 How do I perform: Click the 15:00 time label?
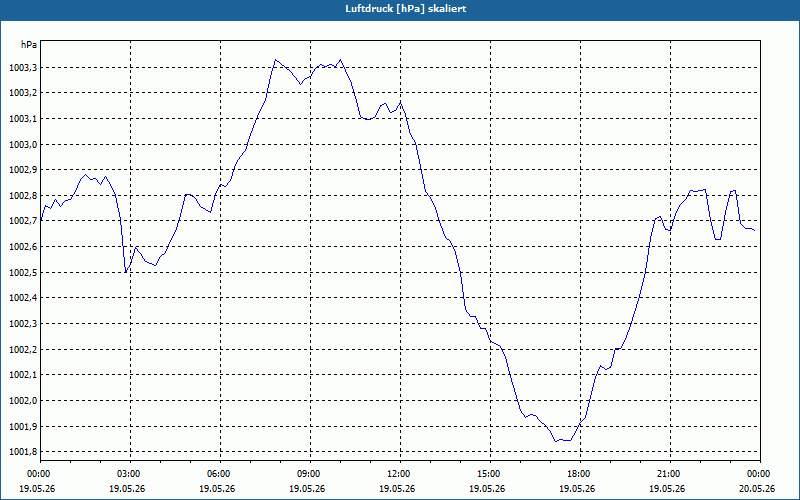click(x=489, y=474)
